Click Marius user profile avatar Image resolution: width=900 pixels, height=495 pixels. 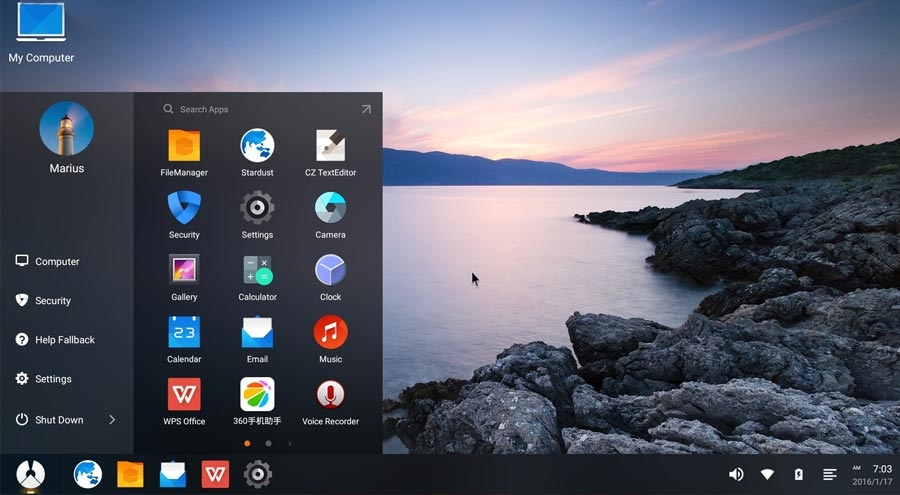66,128
